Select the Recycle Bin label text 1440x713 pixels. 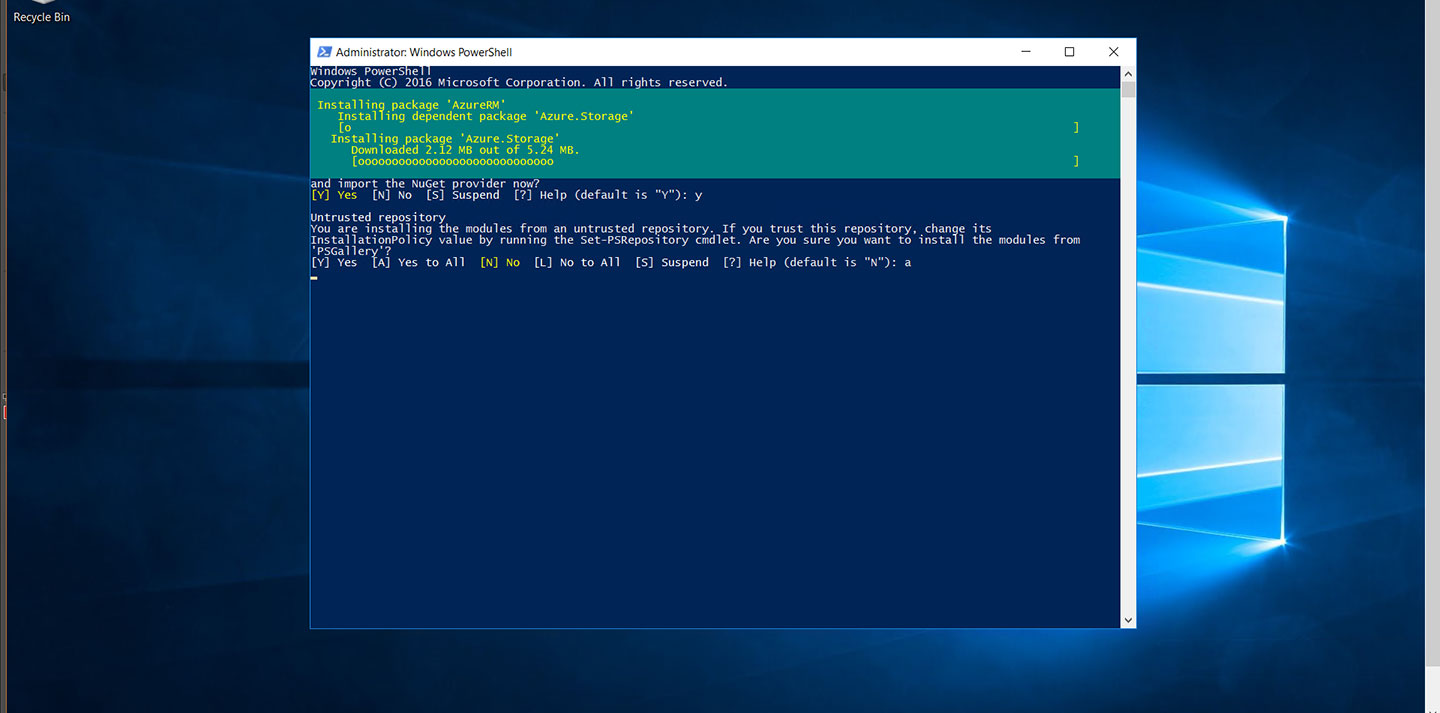(x=41, y=18)
